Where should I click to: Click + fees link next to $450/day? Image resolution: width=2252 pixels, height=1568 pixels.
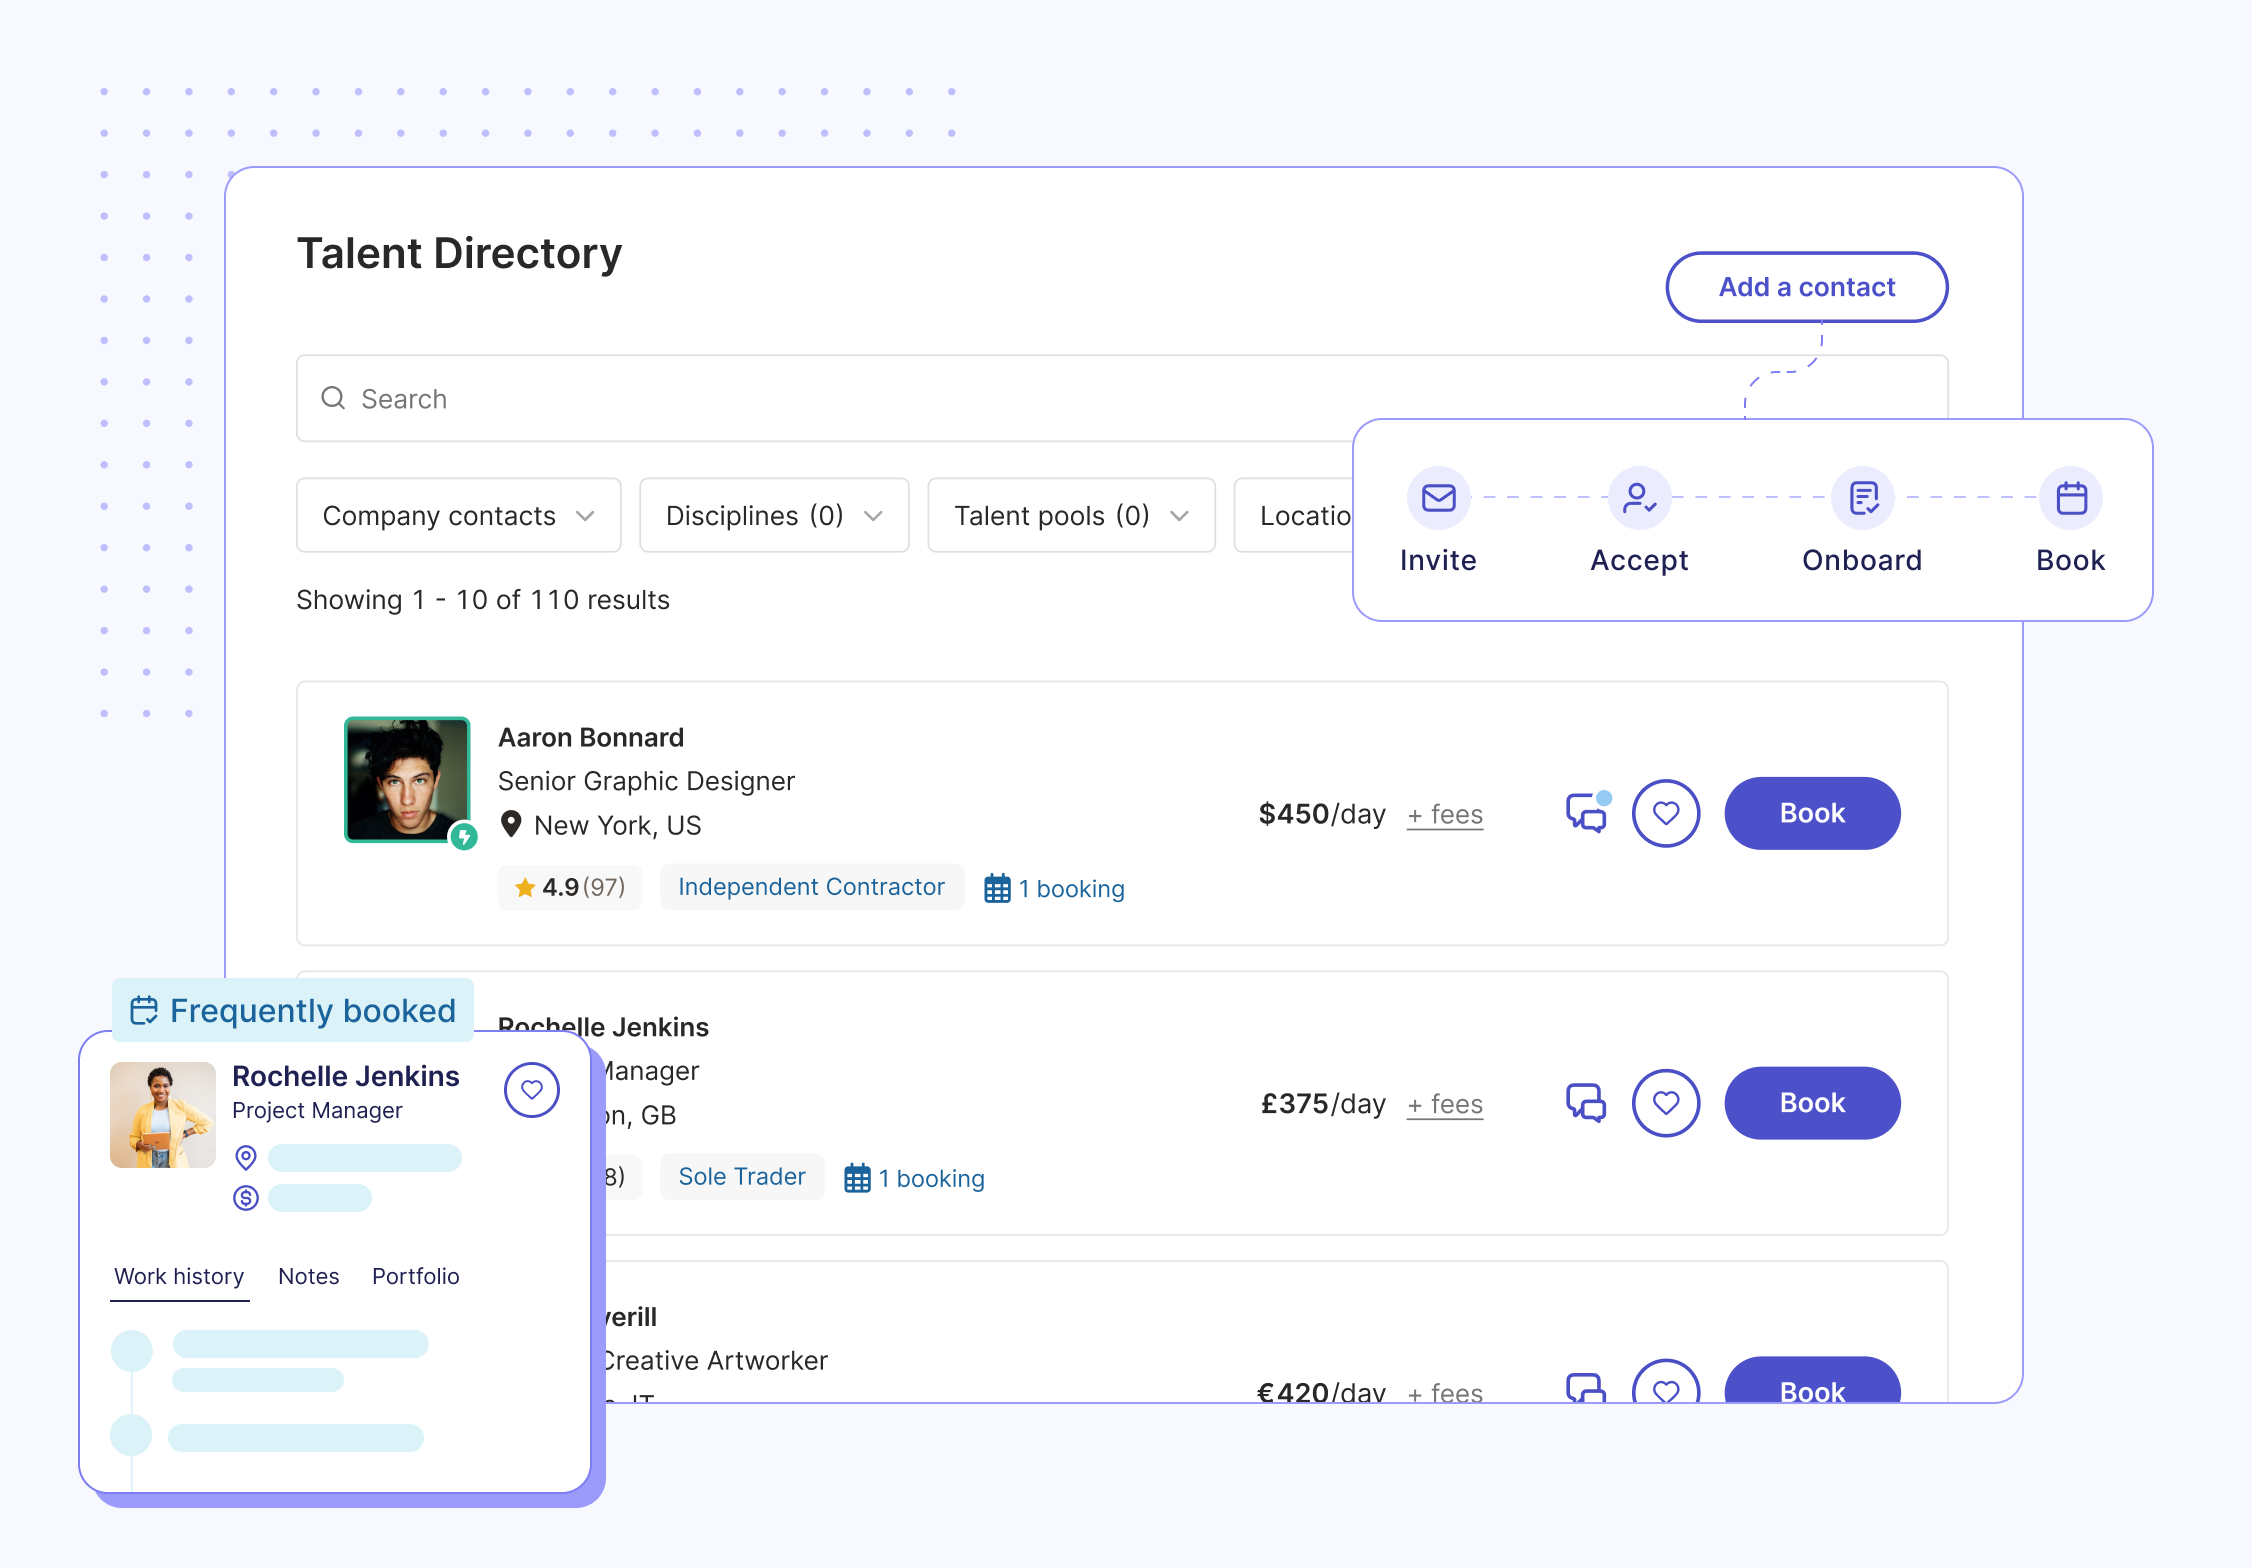pyautogui.click(x=1445, y=815)
